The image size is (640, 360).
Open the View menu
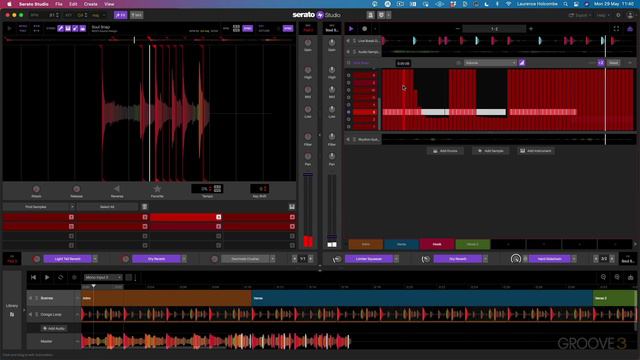(109, 4)
